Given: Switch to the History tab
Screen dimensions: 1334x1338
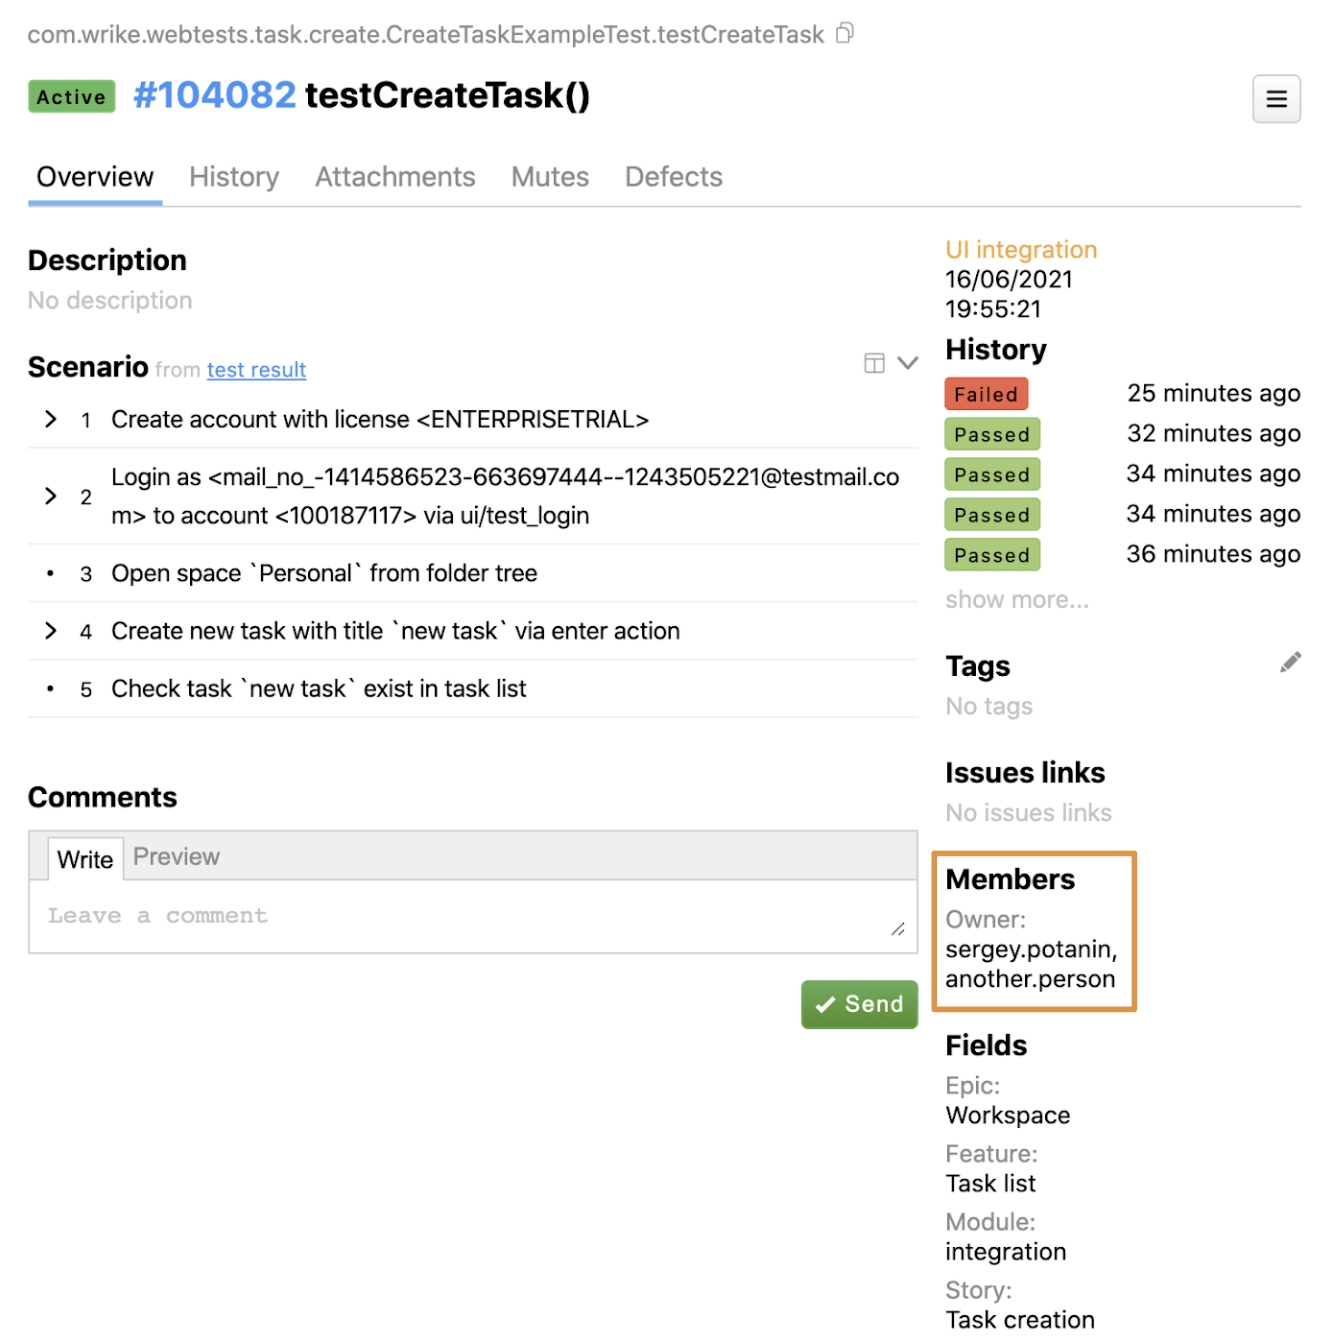Looking at the screenshot, I should [x=234, y=177].
